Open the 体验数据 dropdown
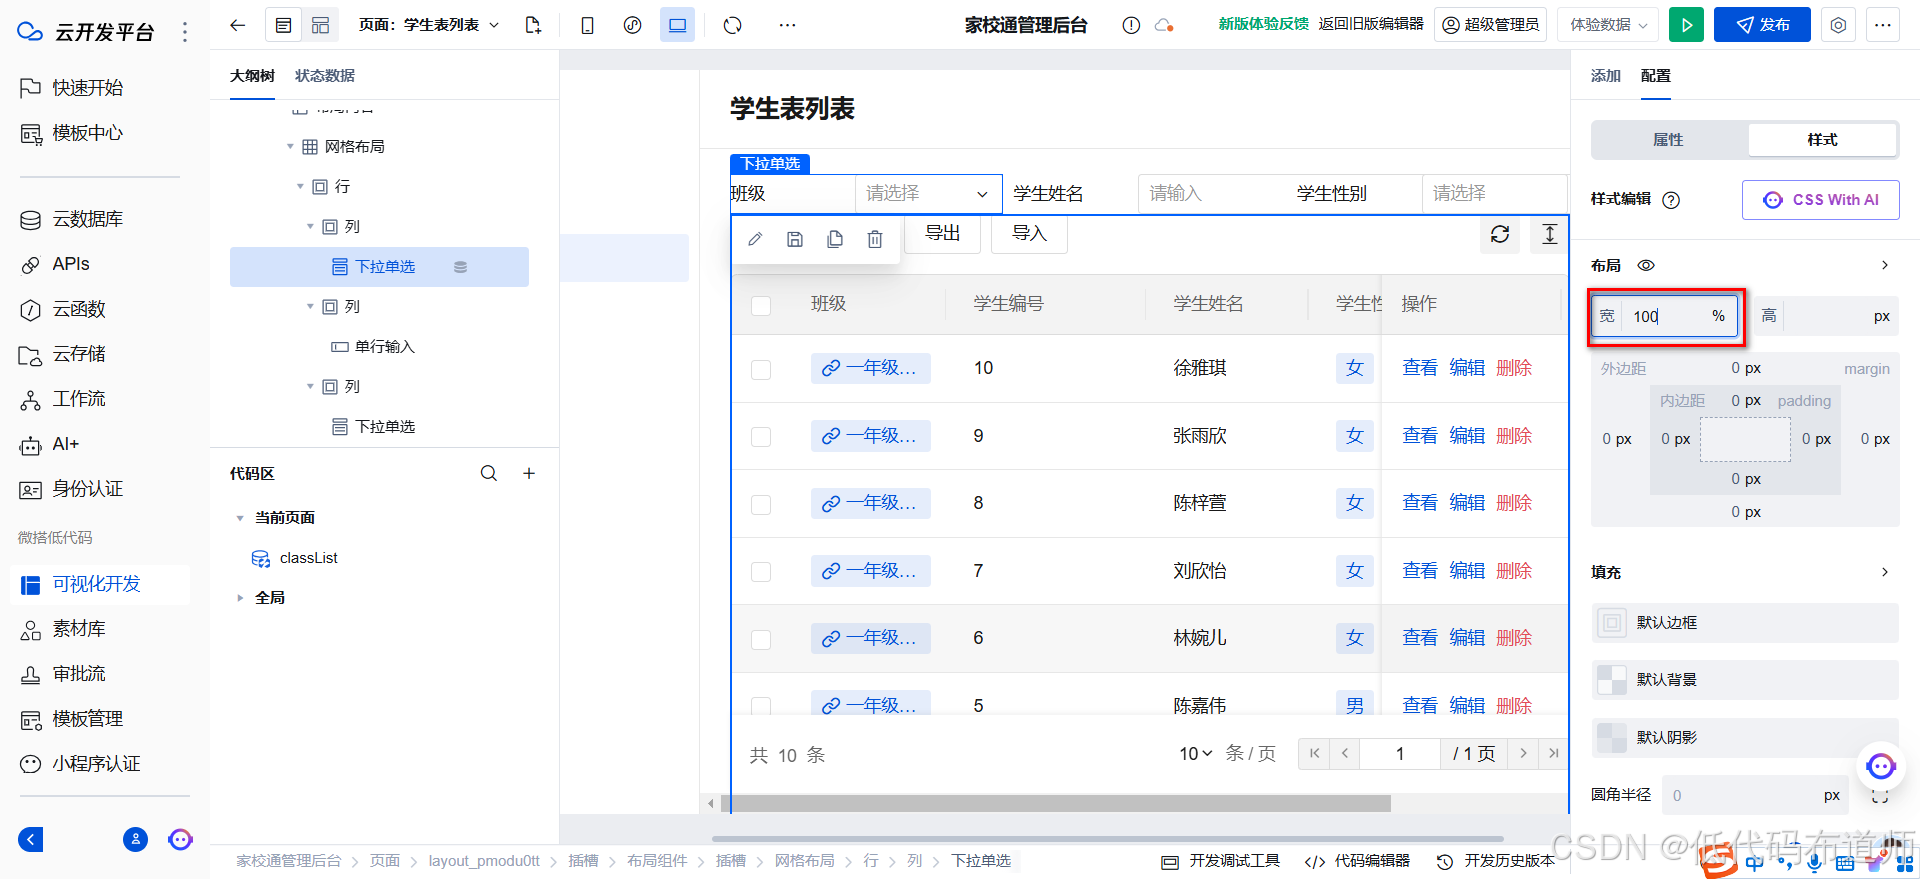This screenshot has width=1920, height=879. (1608, 25)
